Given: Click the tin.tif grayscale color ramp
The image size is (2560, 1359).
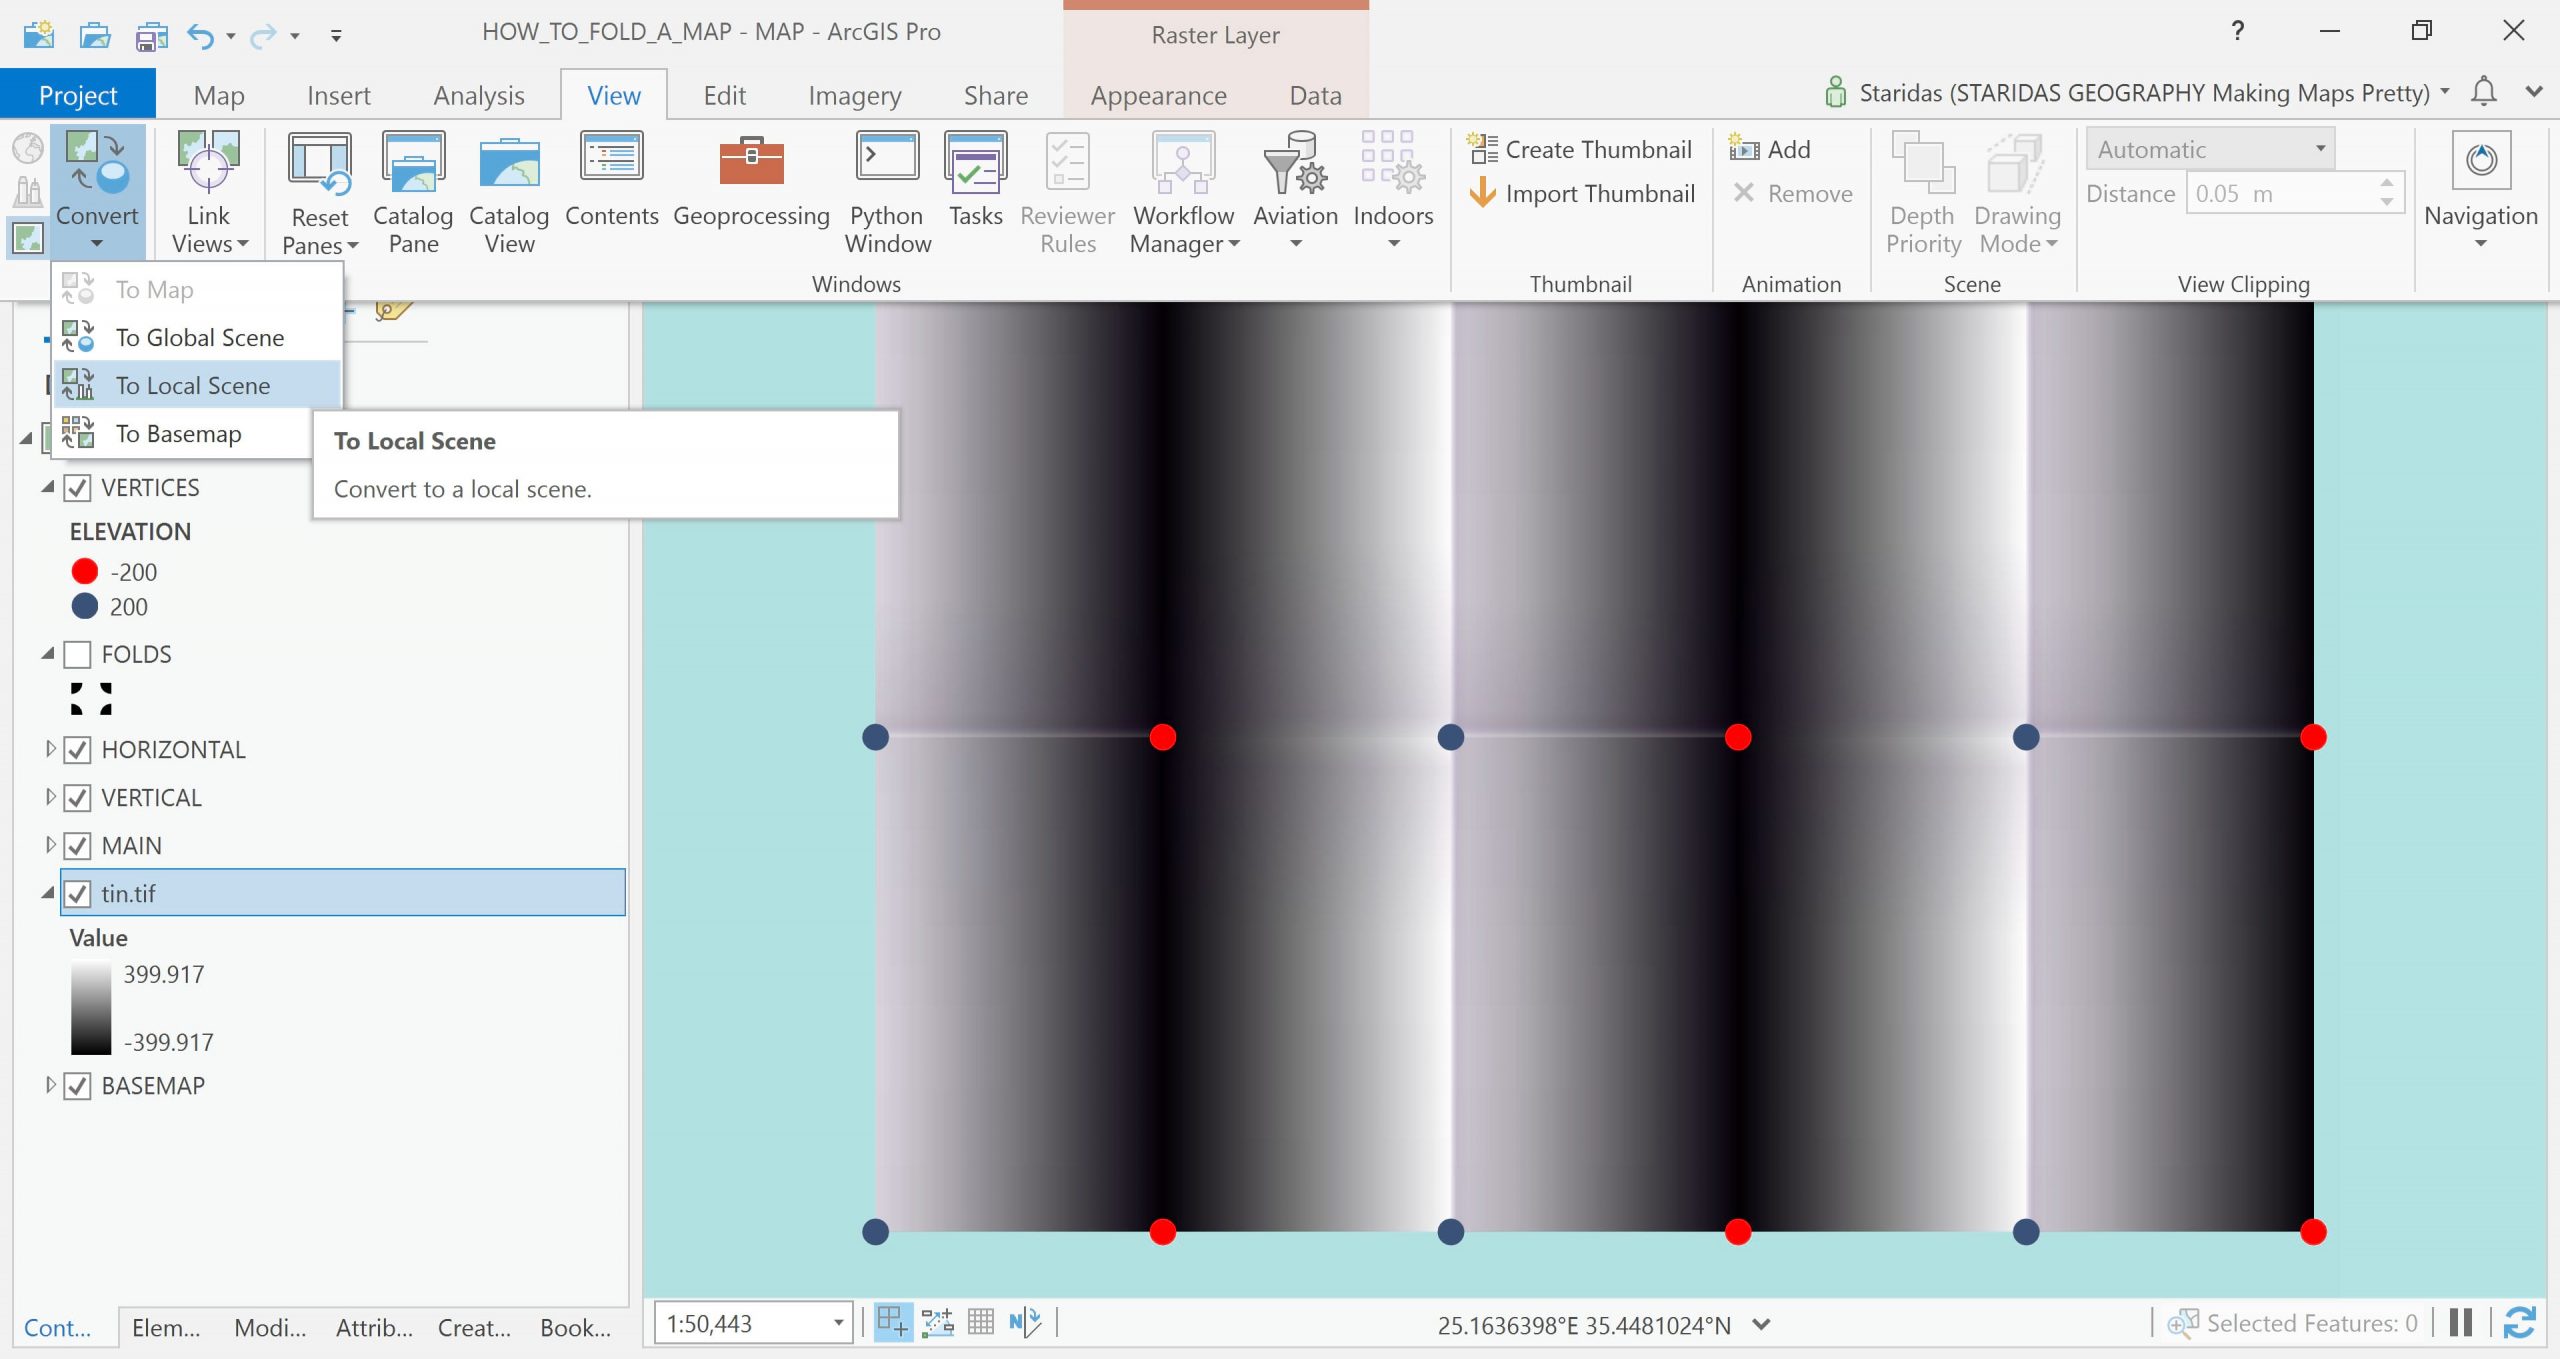Looking at the screenshot, I should coord(90,1008).
